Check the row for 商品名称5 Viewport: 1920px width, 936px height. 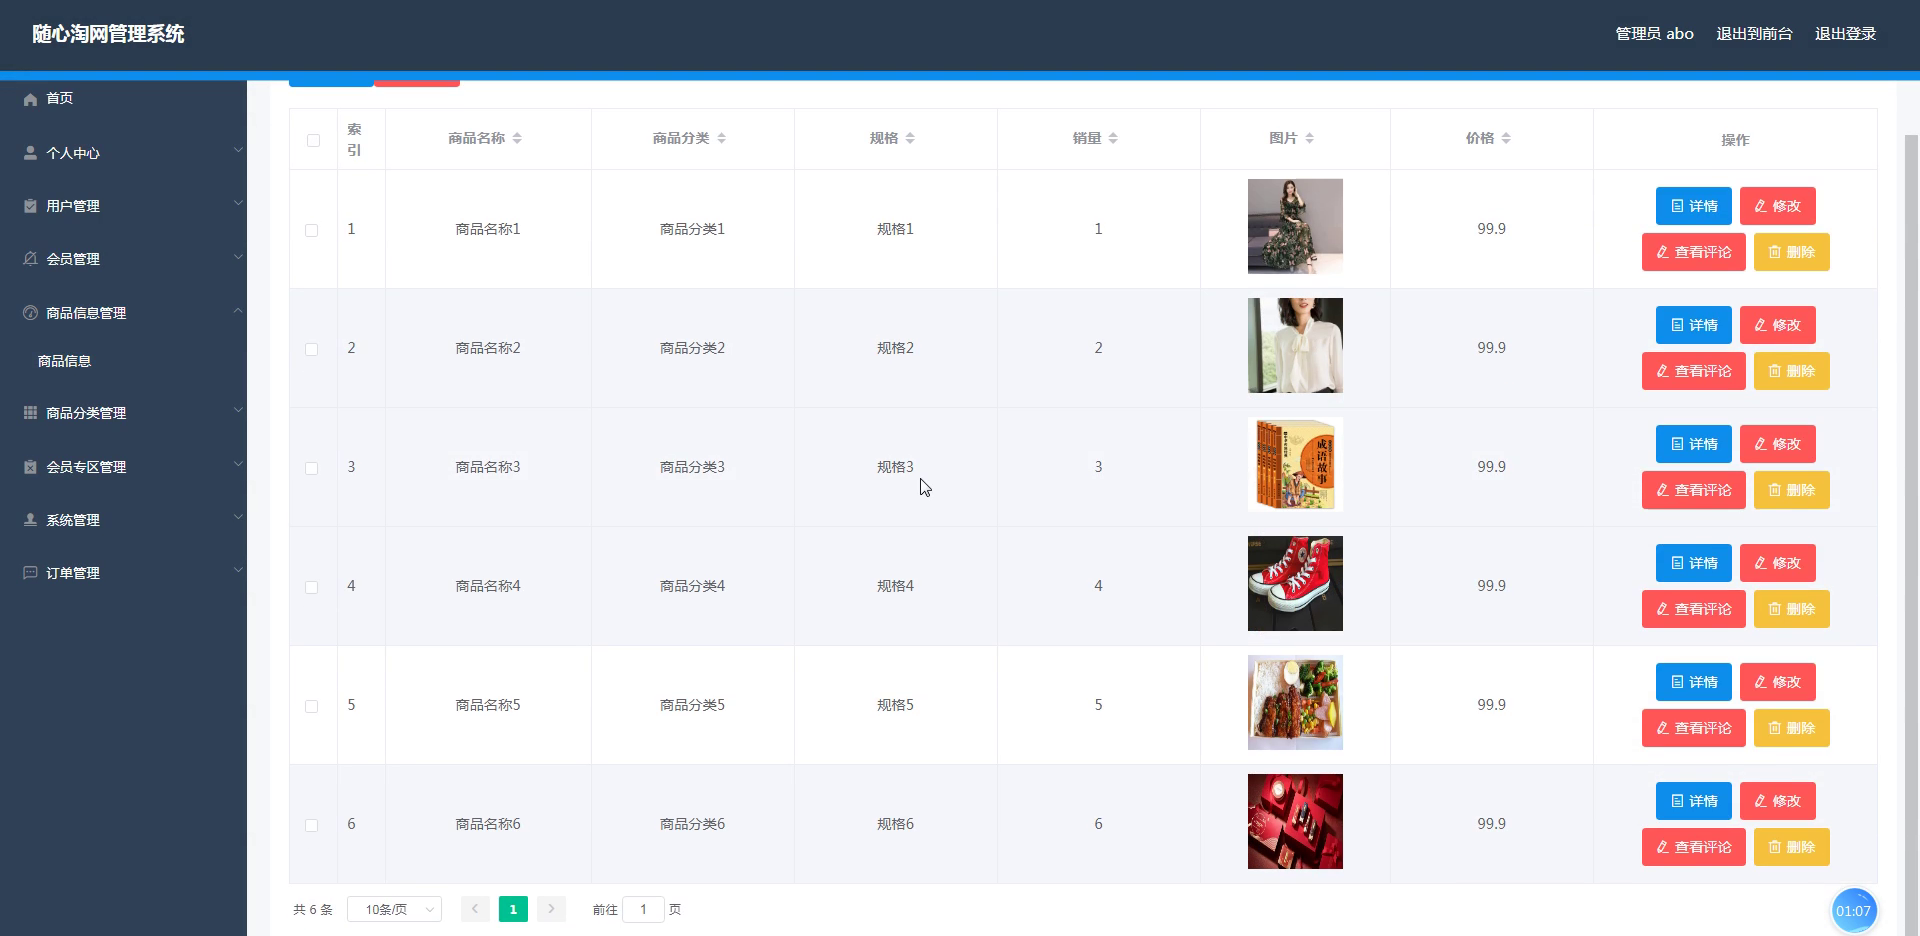[312, 706]
